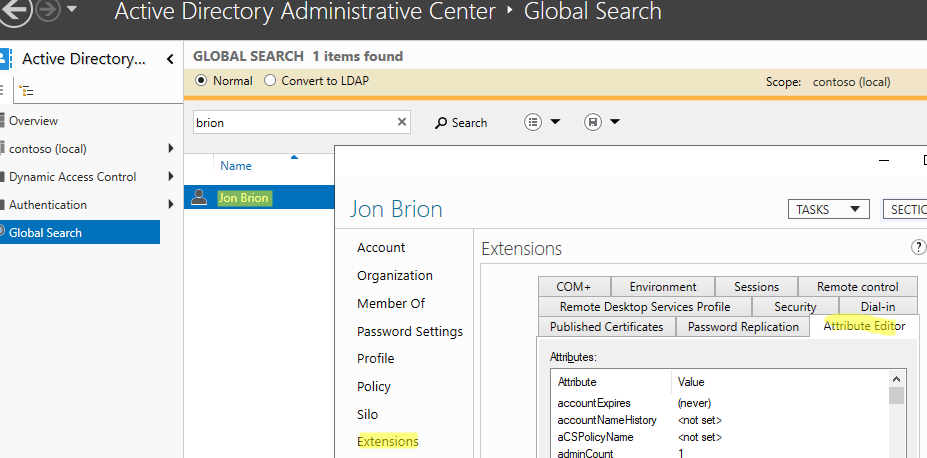Go to the Silo section

point(367,414)
